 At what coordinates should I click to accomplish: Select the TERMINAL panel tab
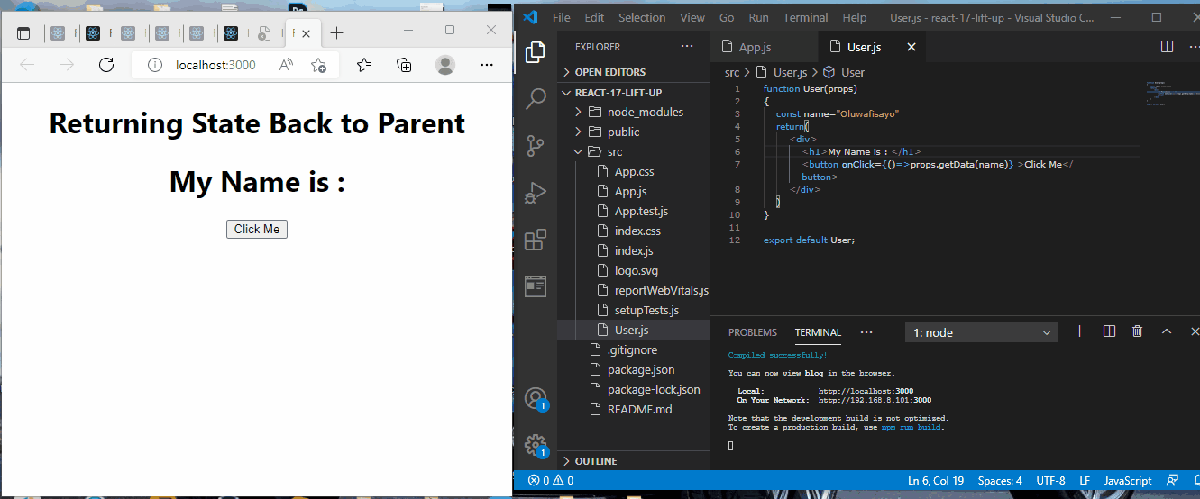click(x=817, y=332)
